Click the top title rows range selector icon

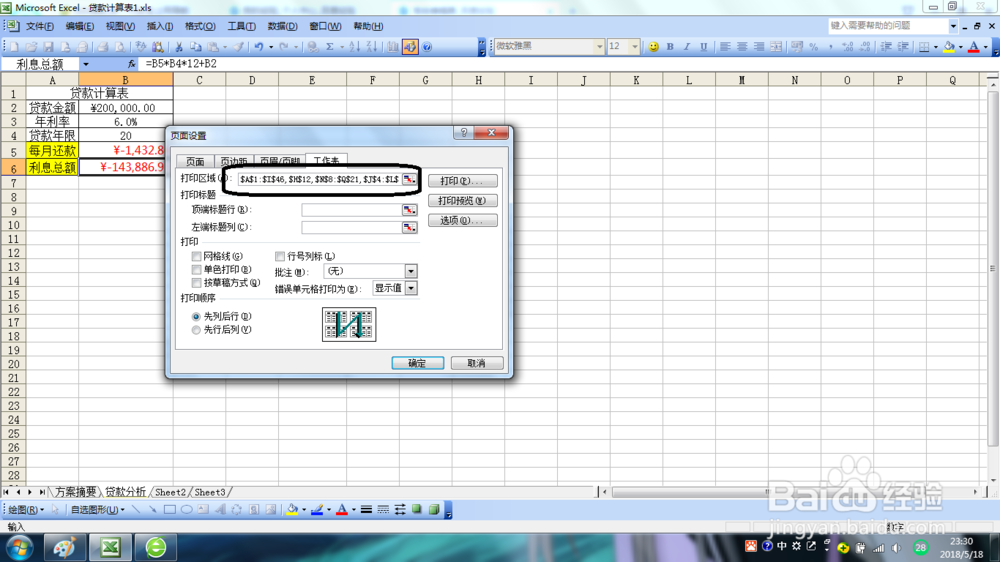pyautogui.click(x=409, y=210)
